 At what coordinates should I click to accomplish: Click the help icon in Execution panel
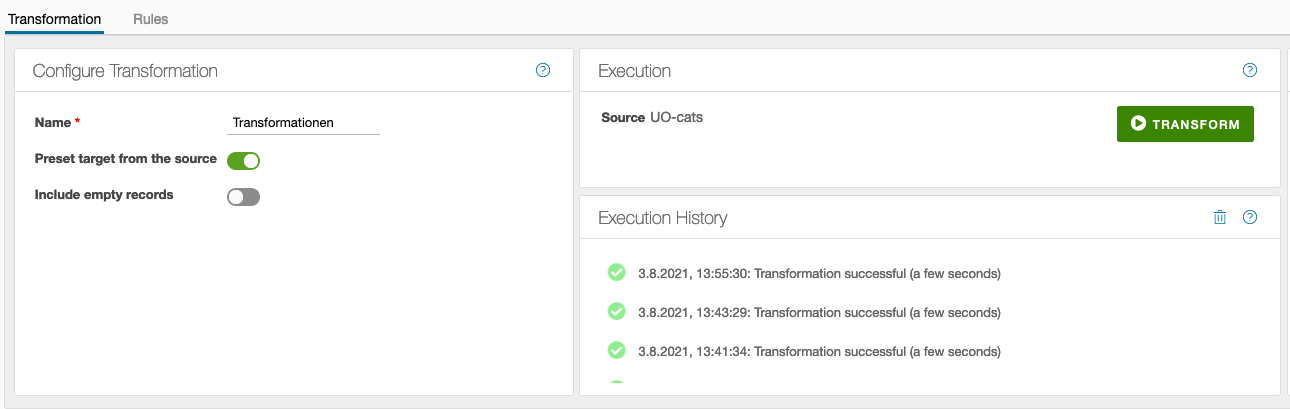pyautogui.click(x=1249, y=70)
